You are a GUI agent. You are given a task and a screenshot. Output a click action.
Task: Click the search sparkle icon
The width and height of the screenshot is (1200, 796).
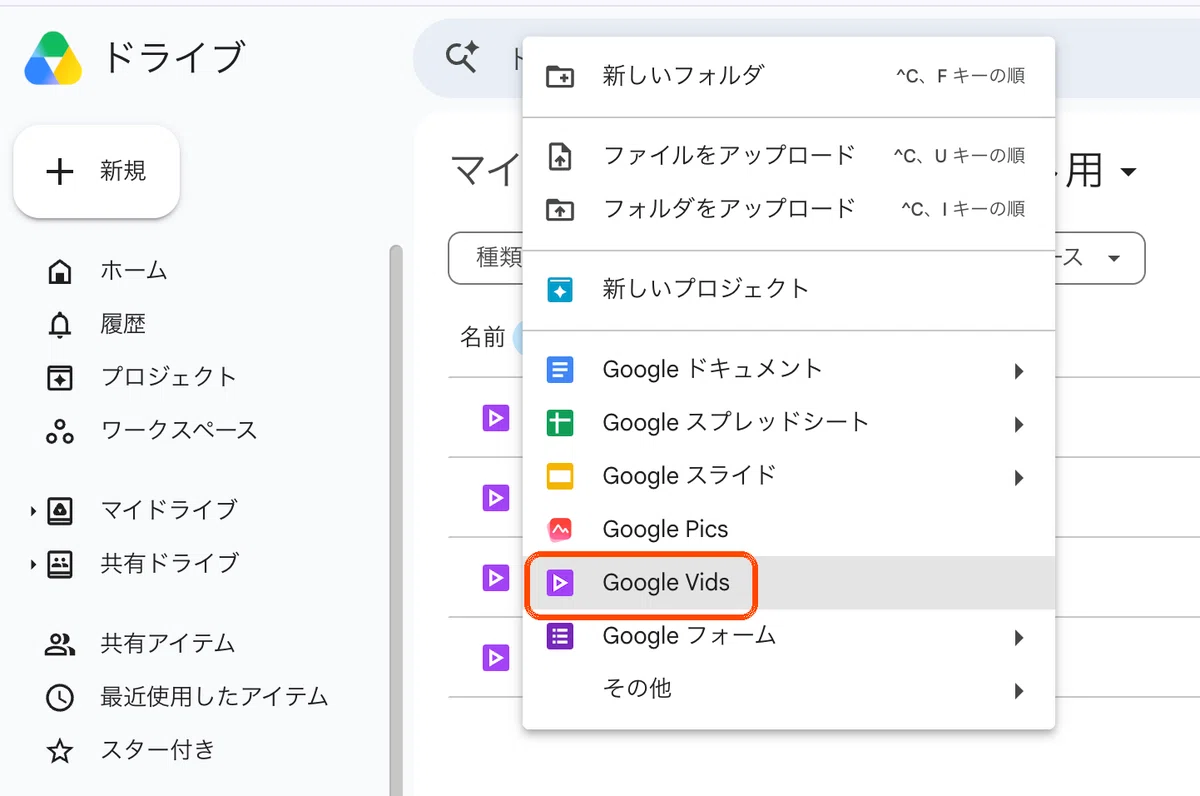(x=461, y=57)
